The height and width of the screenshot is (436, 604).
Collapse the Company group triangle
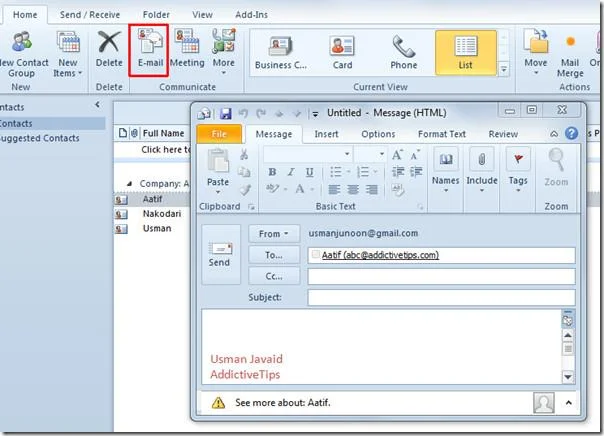[x=129, y=184]
